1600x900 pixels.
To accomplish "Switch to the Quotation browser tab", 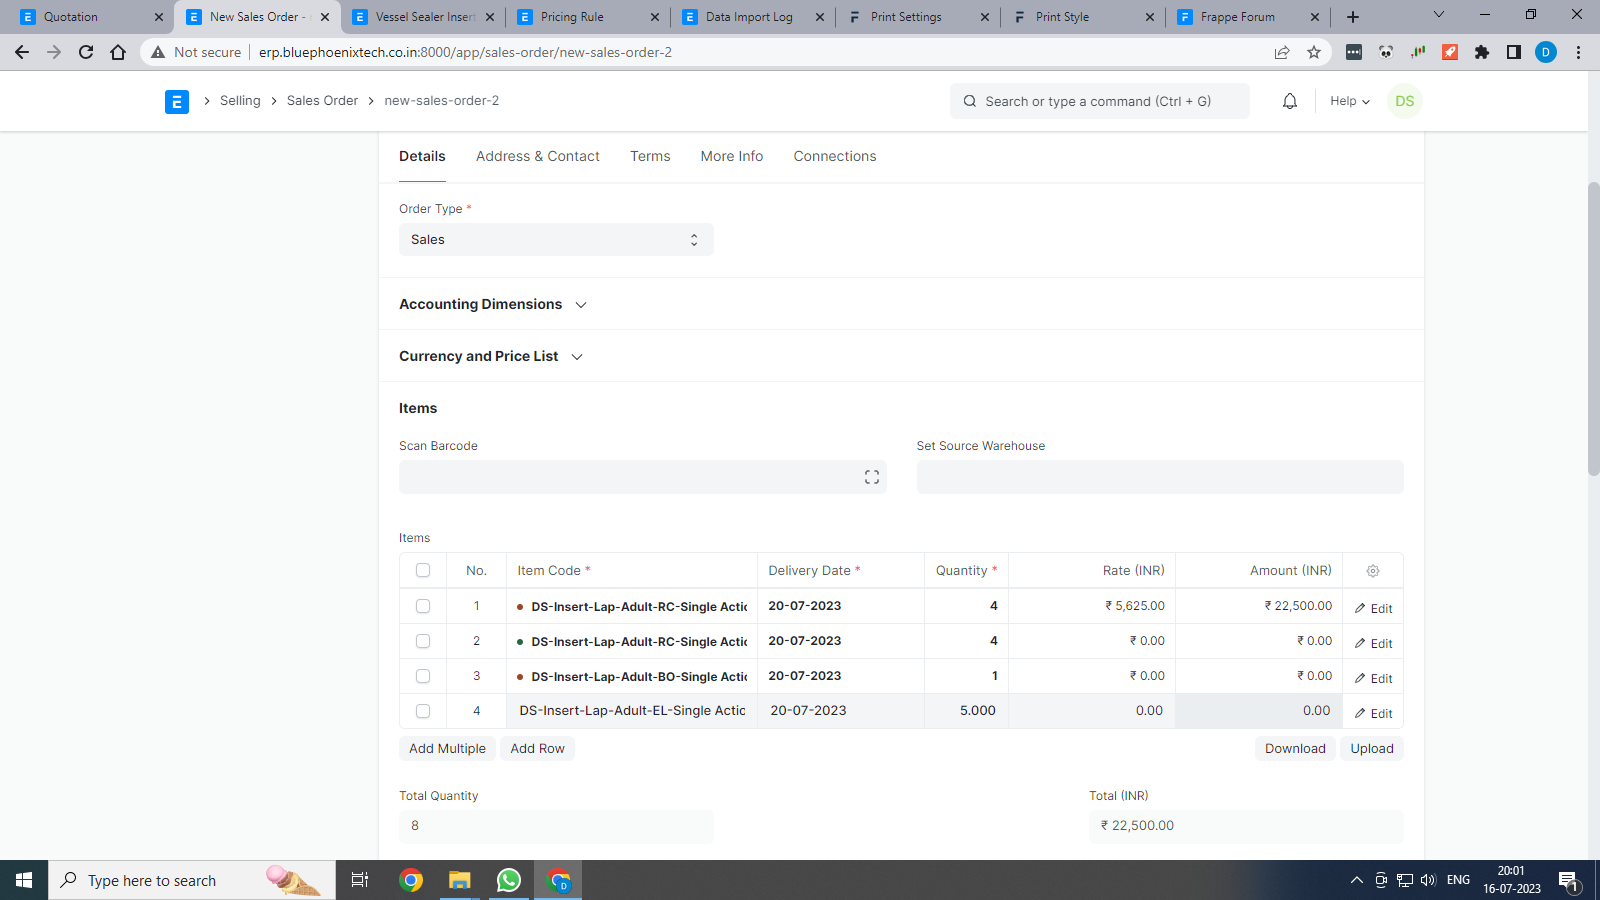I will (x=90, y=17).
